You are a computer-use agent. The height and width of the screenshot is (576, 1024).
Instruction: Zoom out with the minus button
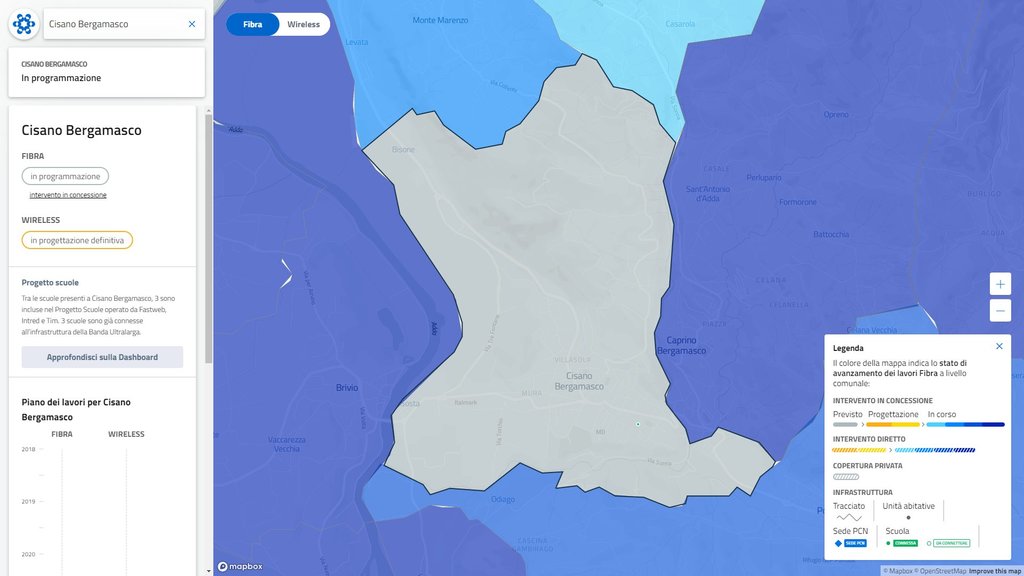[x=1000, y=310]
